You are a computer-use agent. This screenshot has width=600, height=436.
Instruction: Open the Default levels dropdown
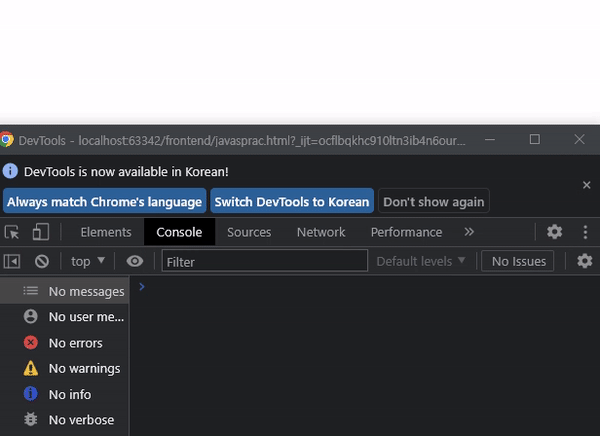click(x=421, y=261)
